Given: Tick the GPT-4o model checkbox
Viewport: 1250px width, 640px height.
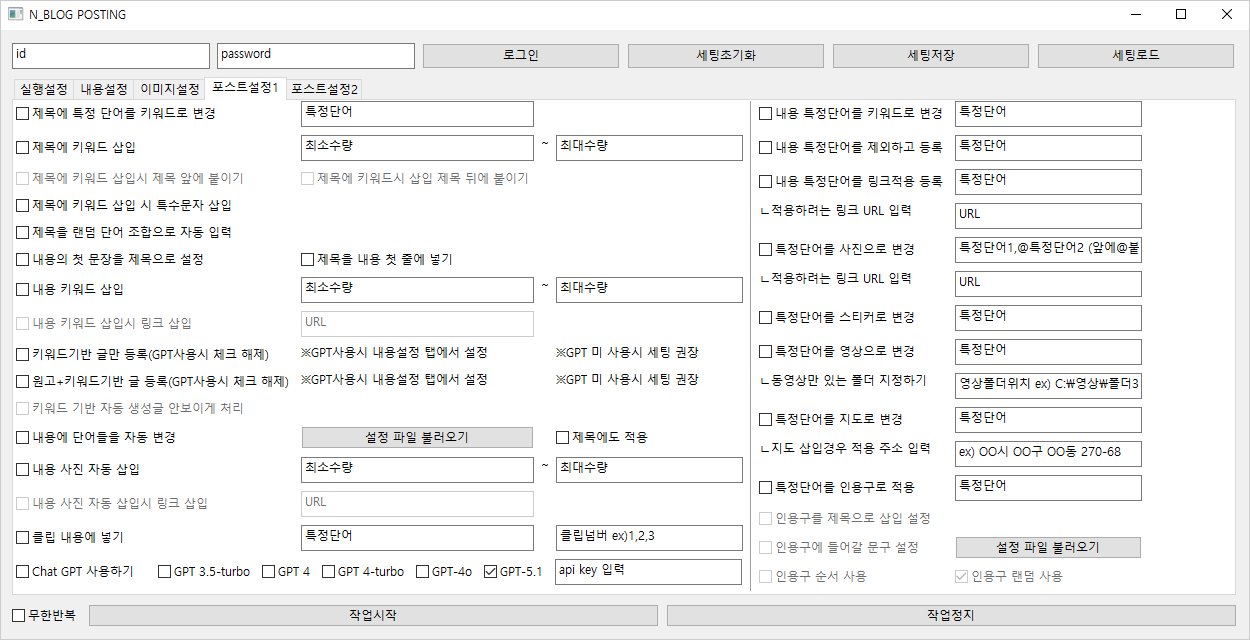Looking at the screenshot, I should [x=422, y=572].
